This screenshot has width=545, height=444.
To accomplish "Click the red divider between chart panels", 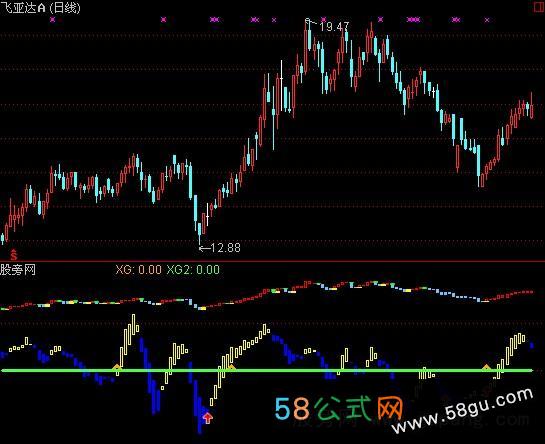I will click(272, 261).
